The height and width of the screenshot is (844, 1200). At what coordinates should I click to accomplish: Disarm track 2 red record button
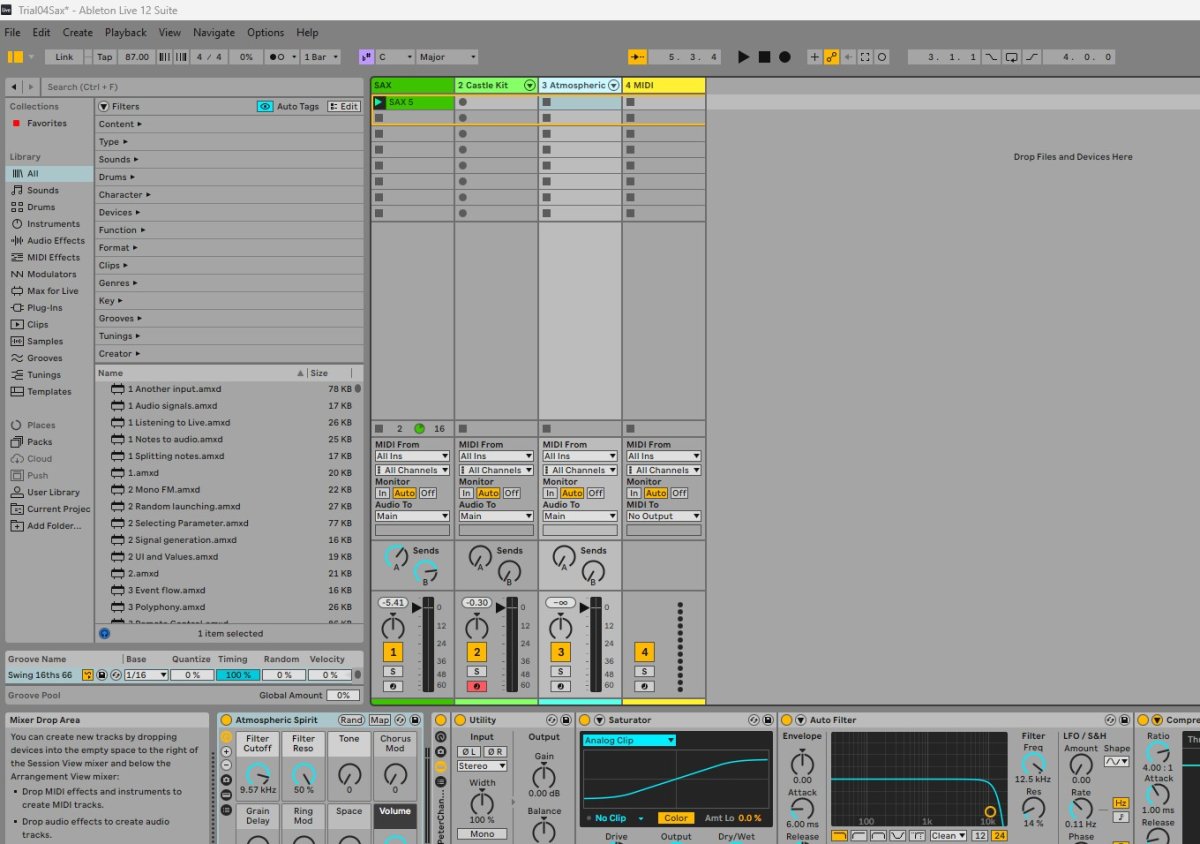point(477,686)
